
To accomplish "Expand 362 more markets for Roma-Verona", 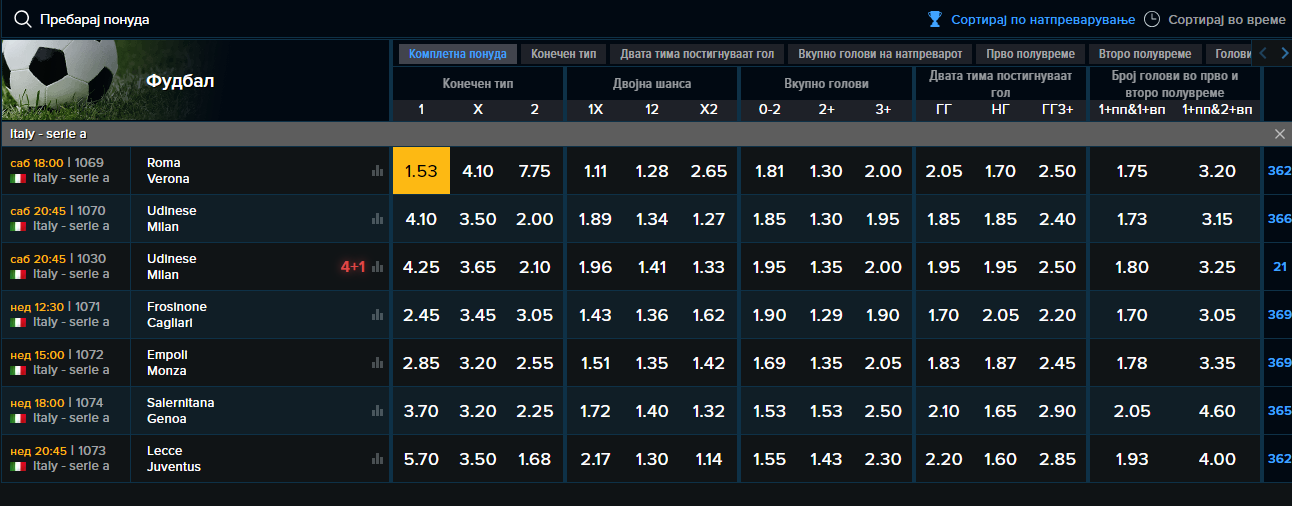I will (1278, 171).
